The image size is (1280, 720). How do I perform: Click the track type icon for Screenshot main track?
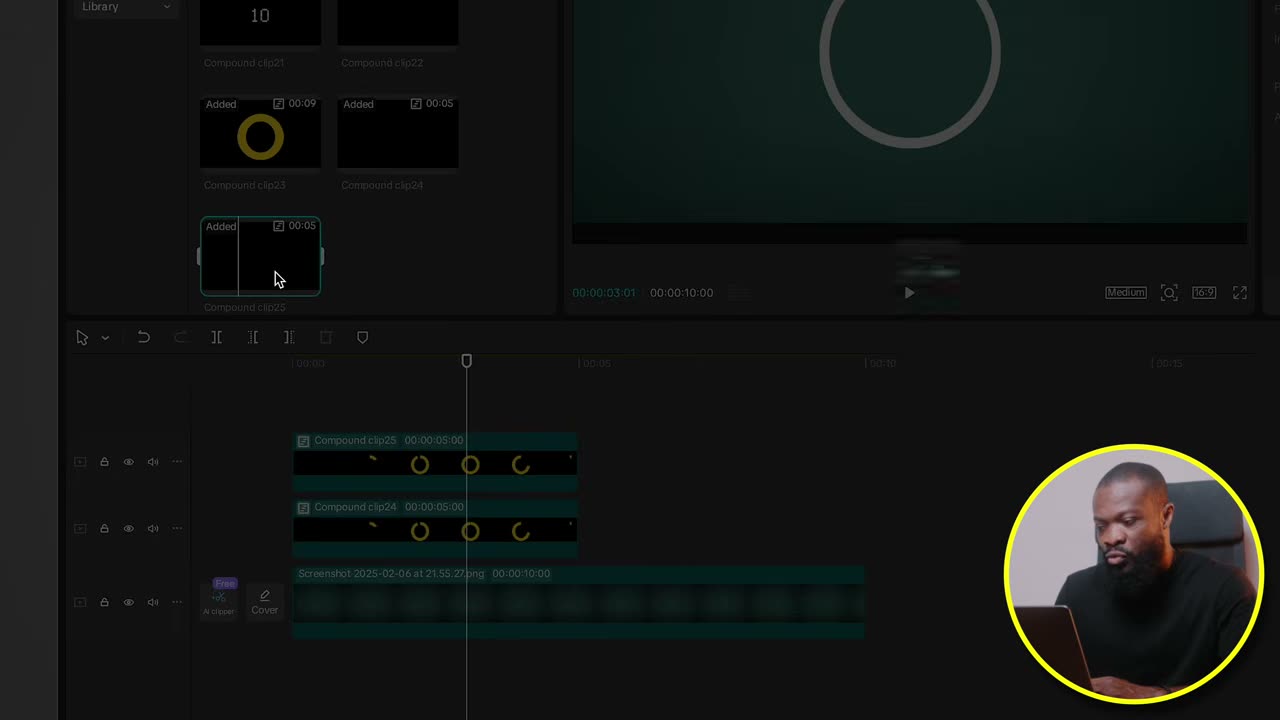[80, 602]
